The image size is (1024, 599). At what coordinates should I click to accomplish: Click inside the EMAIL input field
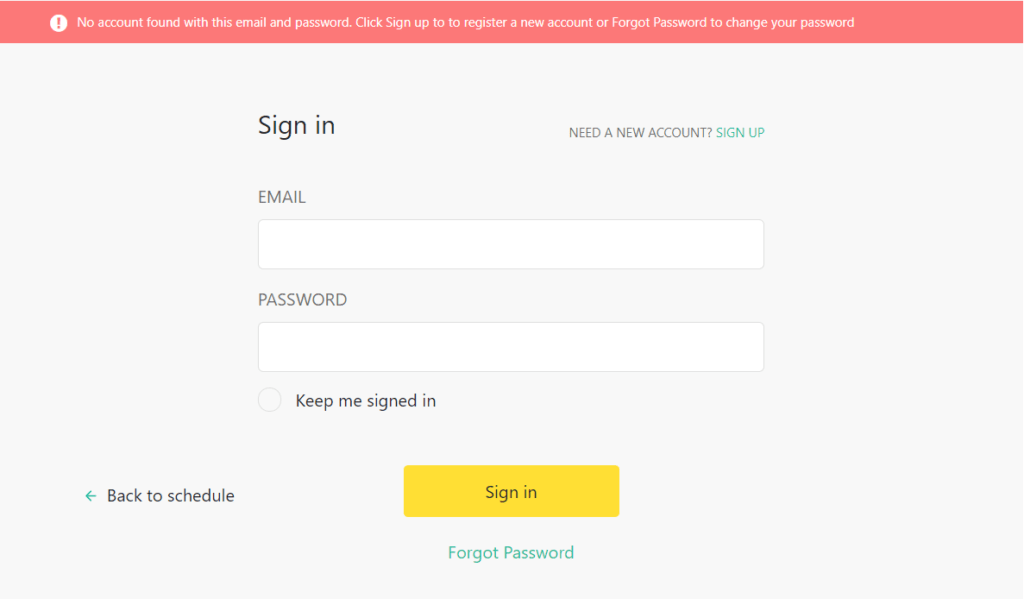tap(511, 244)
